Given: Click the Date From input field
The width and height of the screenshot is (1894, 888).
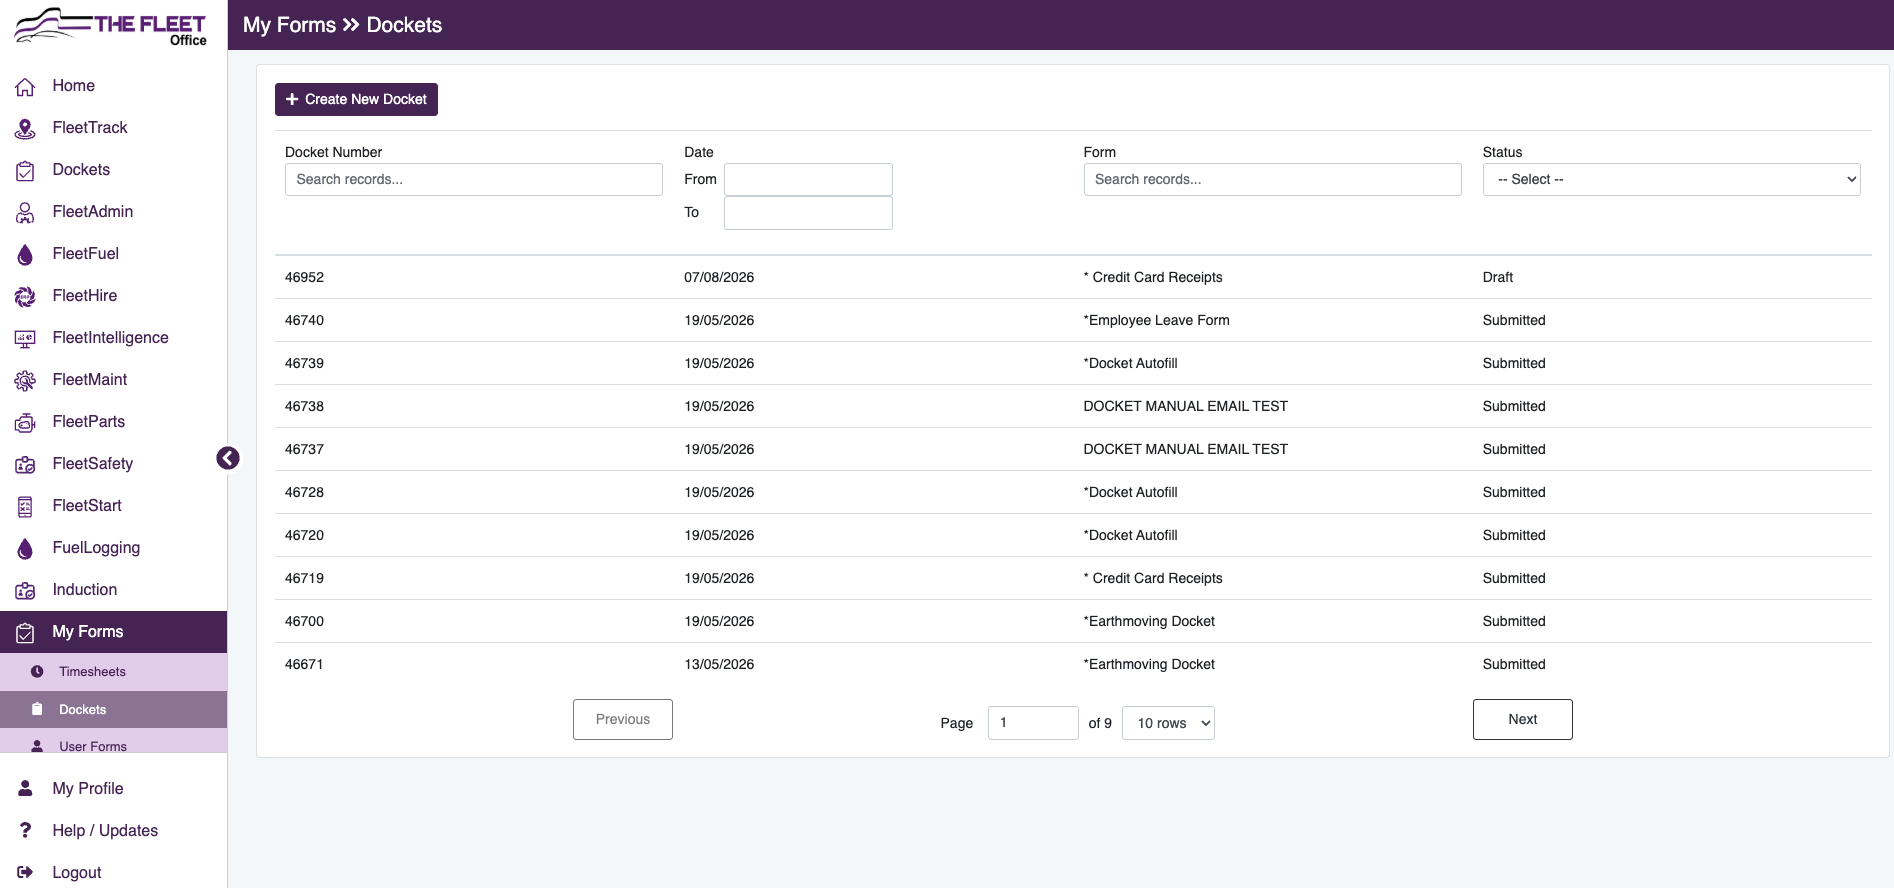Looking at the screenshot, I should (x=808, y=179).
